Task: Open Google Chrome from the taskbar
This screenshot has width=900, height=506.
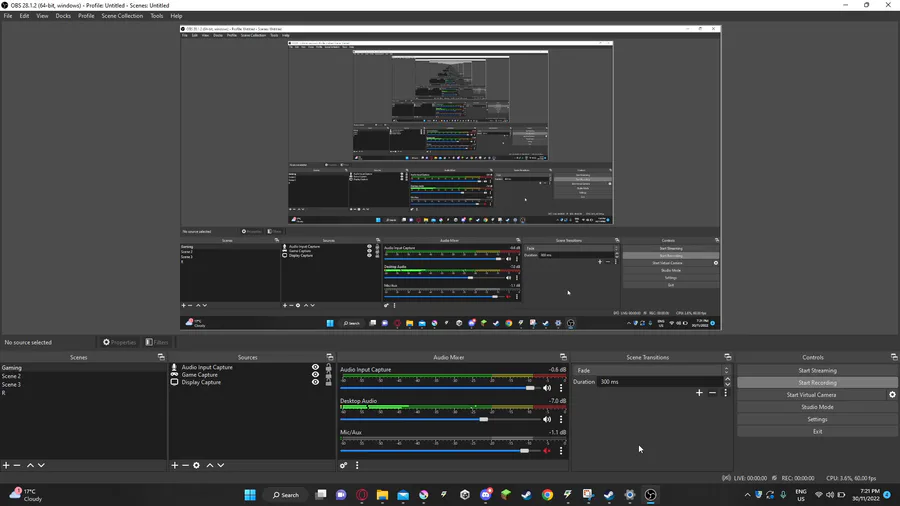Action: [547, 495]
